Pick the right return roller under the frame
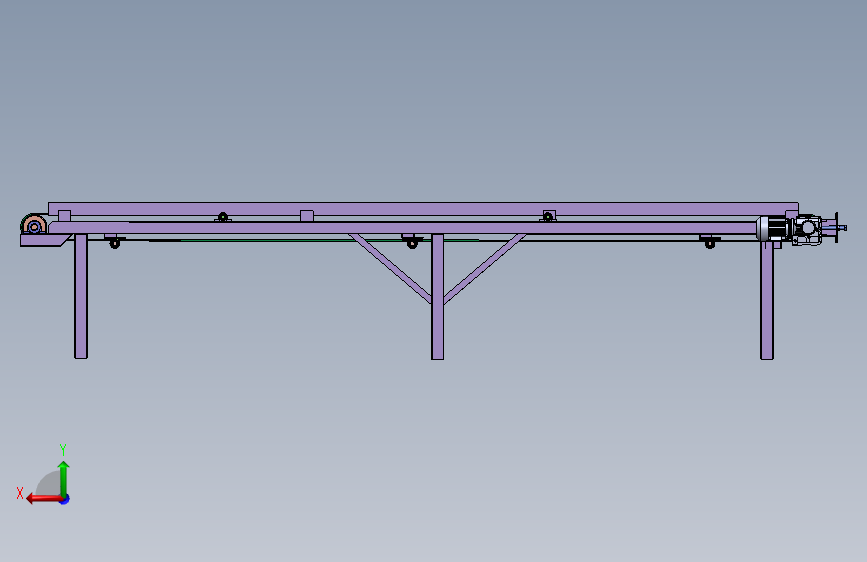 coord(710,242)
